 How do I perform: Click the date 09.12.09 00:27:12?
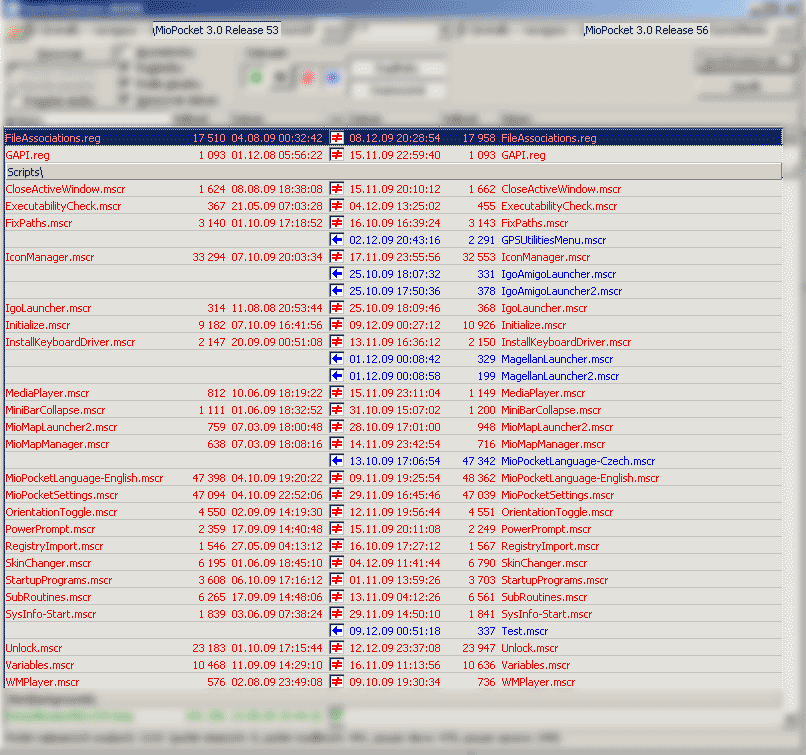click(395, 325)
